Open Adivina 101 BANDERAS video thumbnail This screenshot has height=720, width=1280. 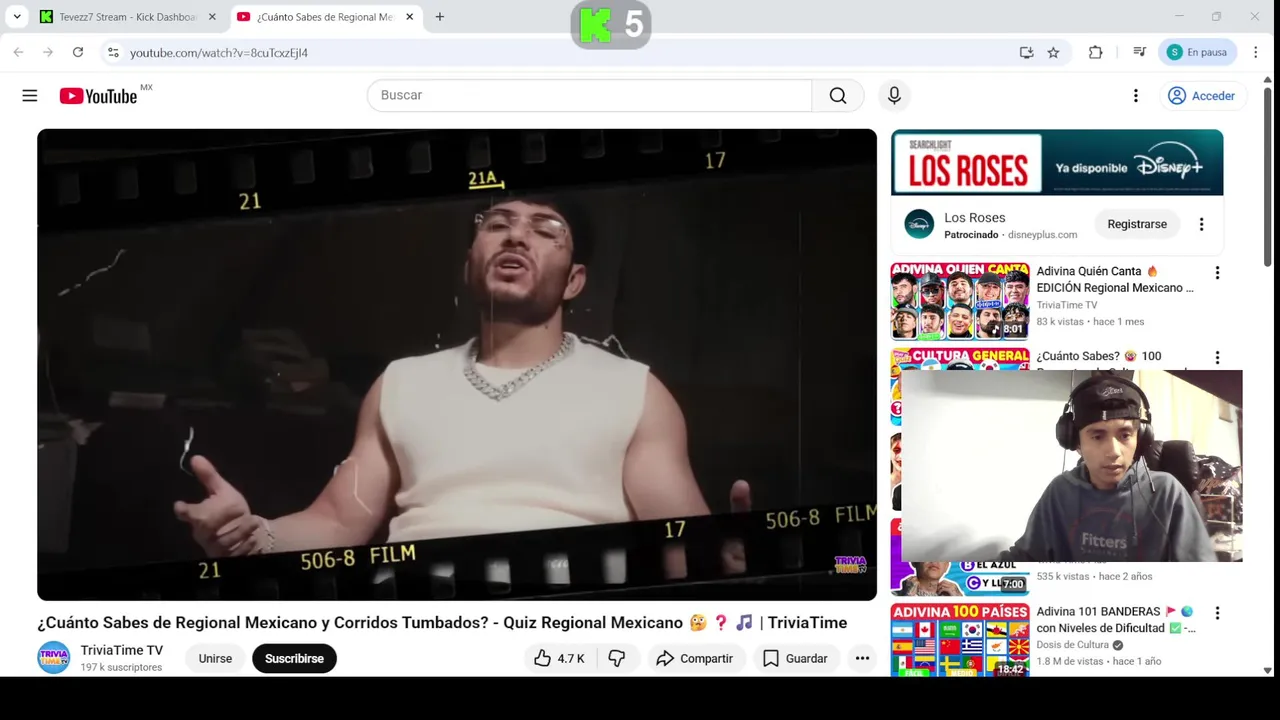pos(960,640)
